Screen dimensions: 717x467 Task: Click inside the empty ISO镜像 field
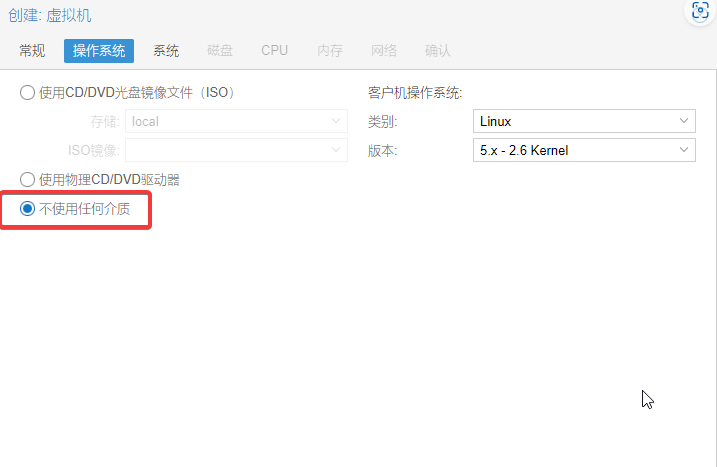[x=225, y=150]
